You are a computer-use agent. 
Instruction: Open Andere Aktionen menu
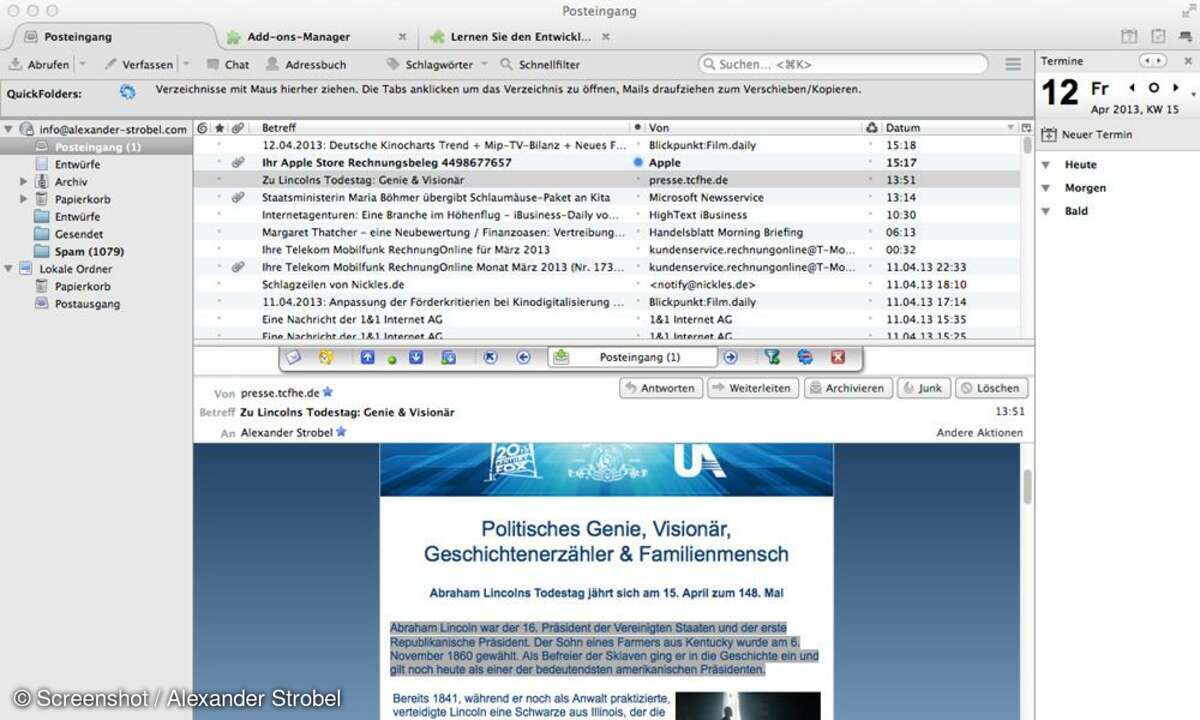point(979,433)
